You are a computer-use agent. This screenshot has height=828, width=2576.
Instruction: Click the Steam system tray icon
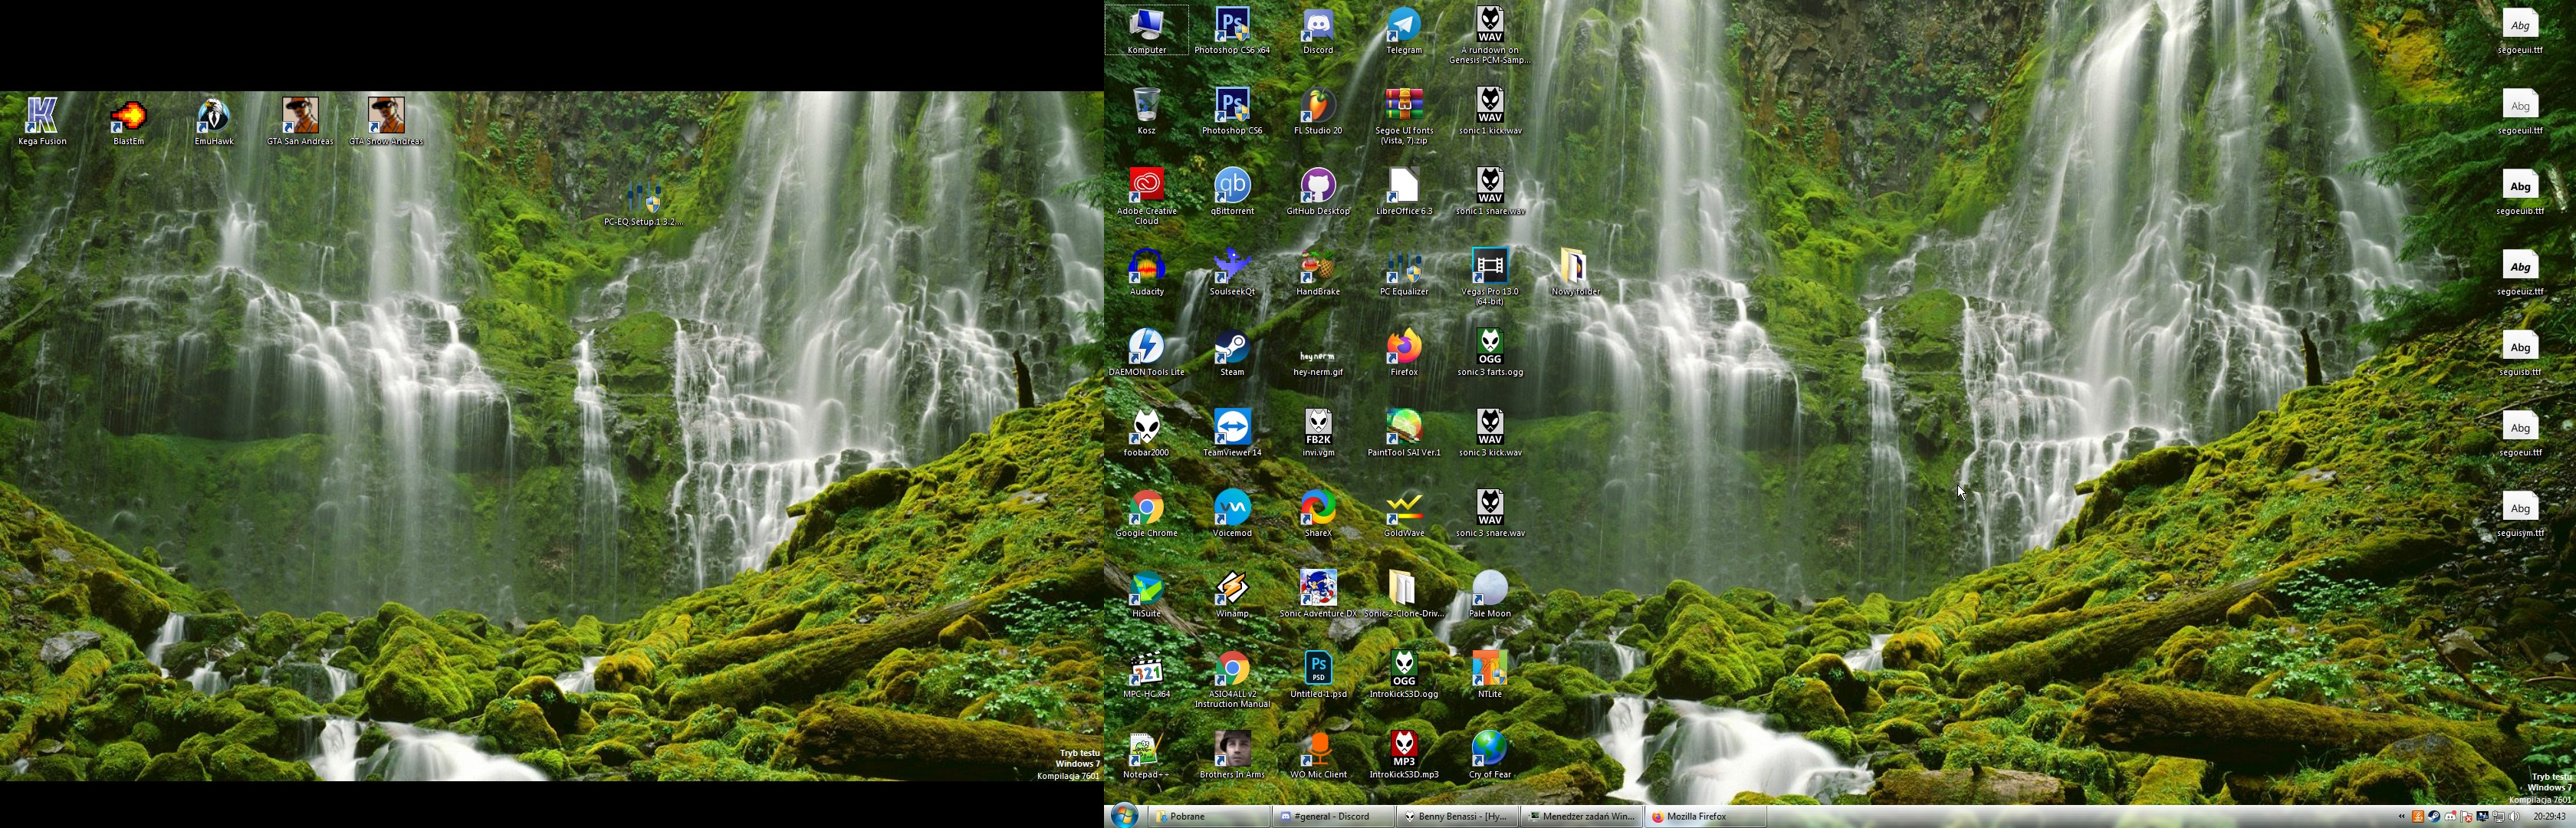click(x=2434, y=817)
